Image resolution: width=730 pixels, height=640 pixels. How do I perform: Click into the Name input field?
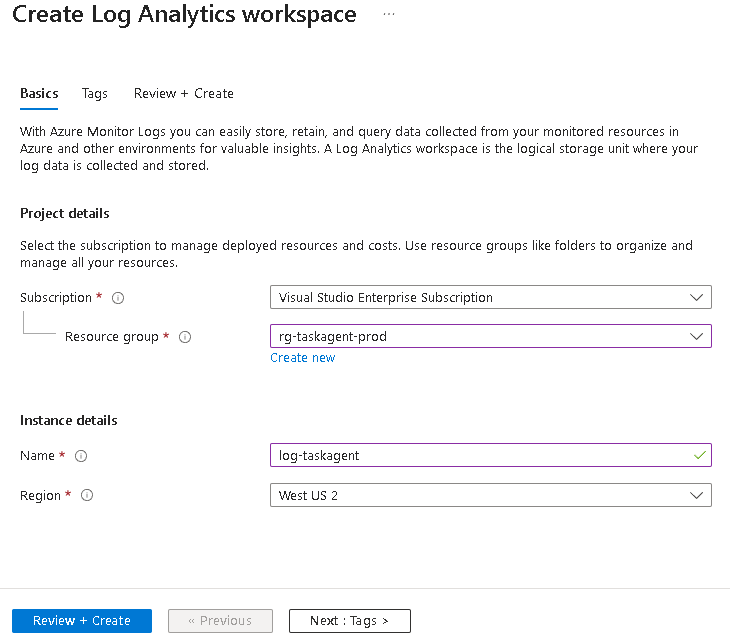click(x=491, y=455)
